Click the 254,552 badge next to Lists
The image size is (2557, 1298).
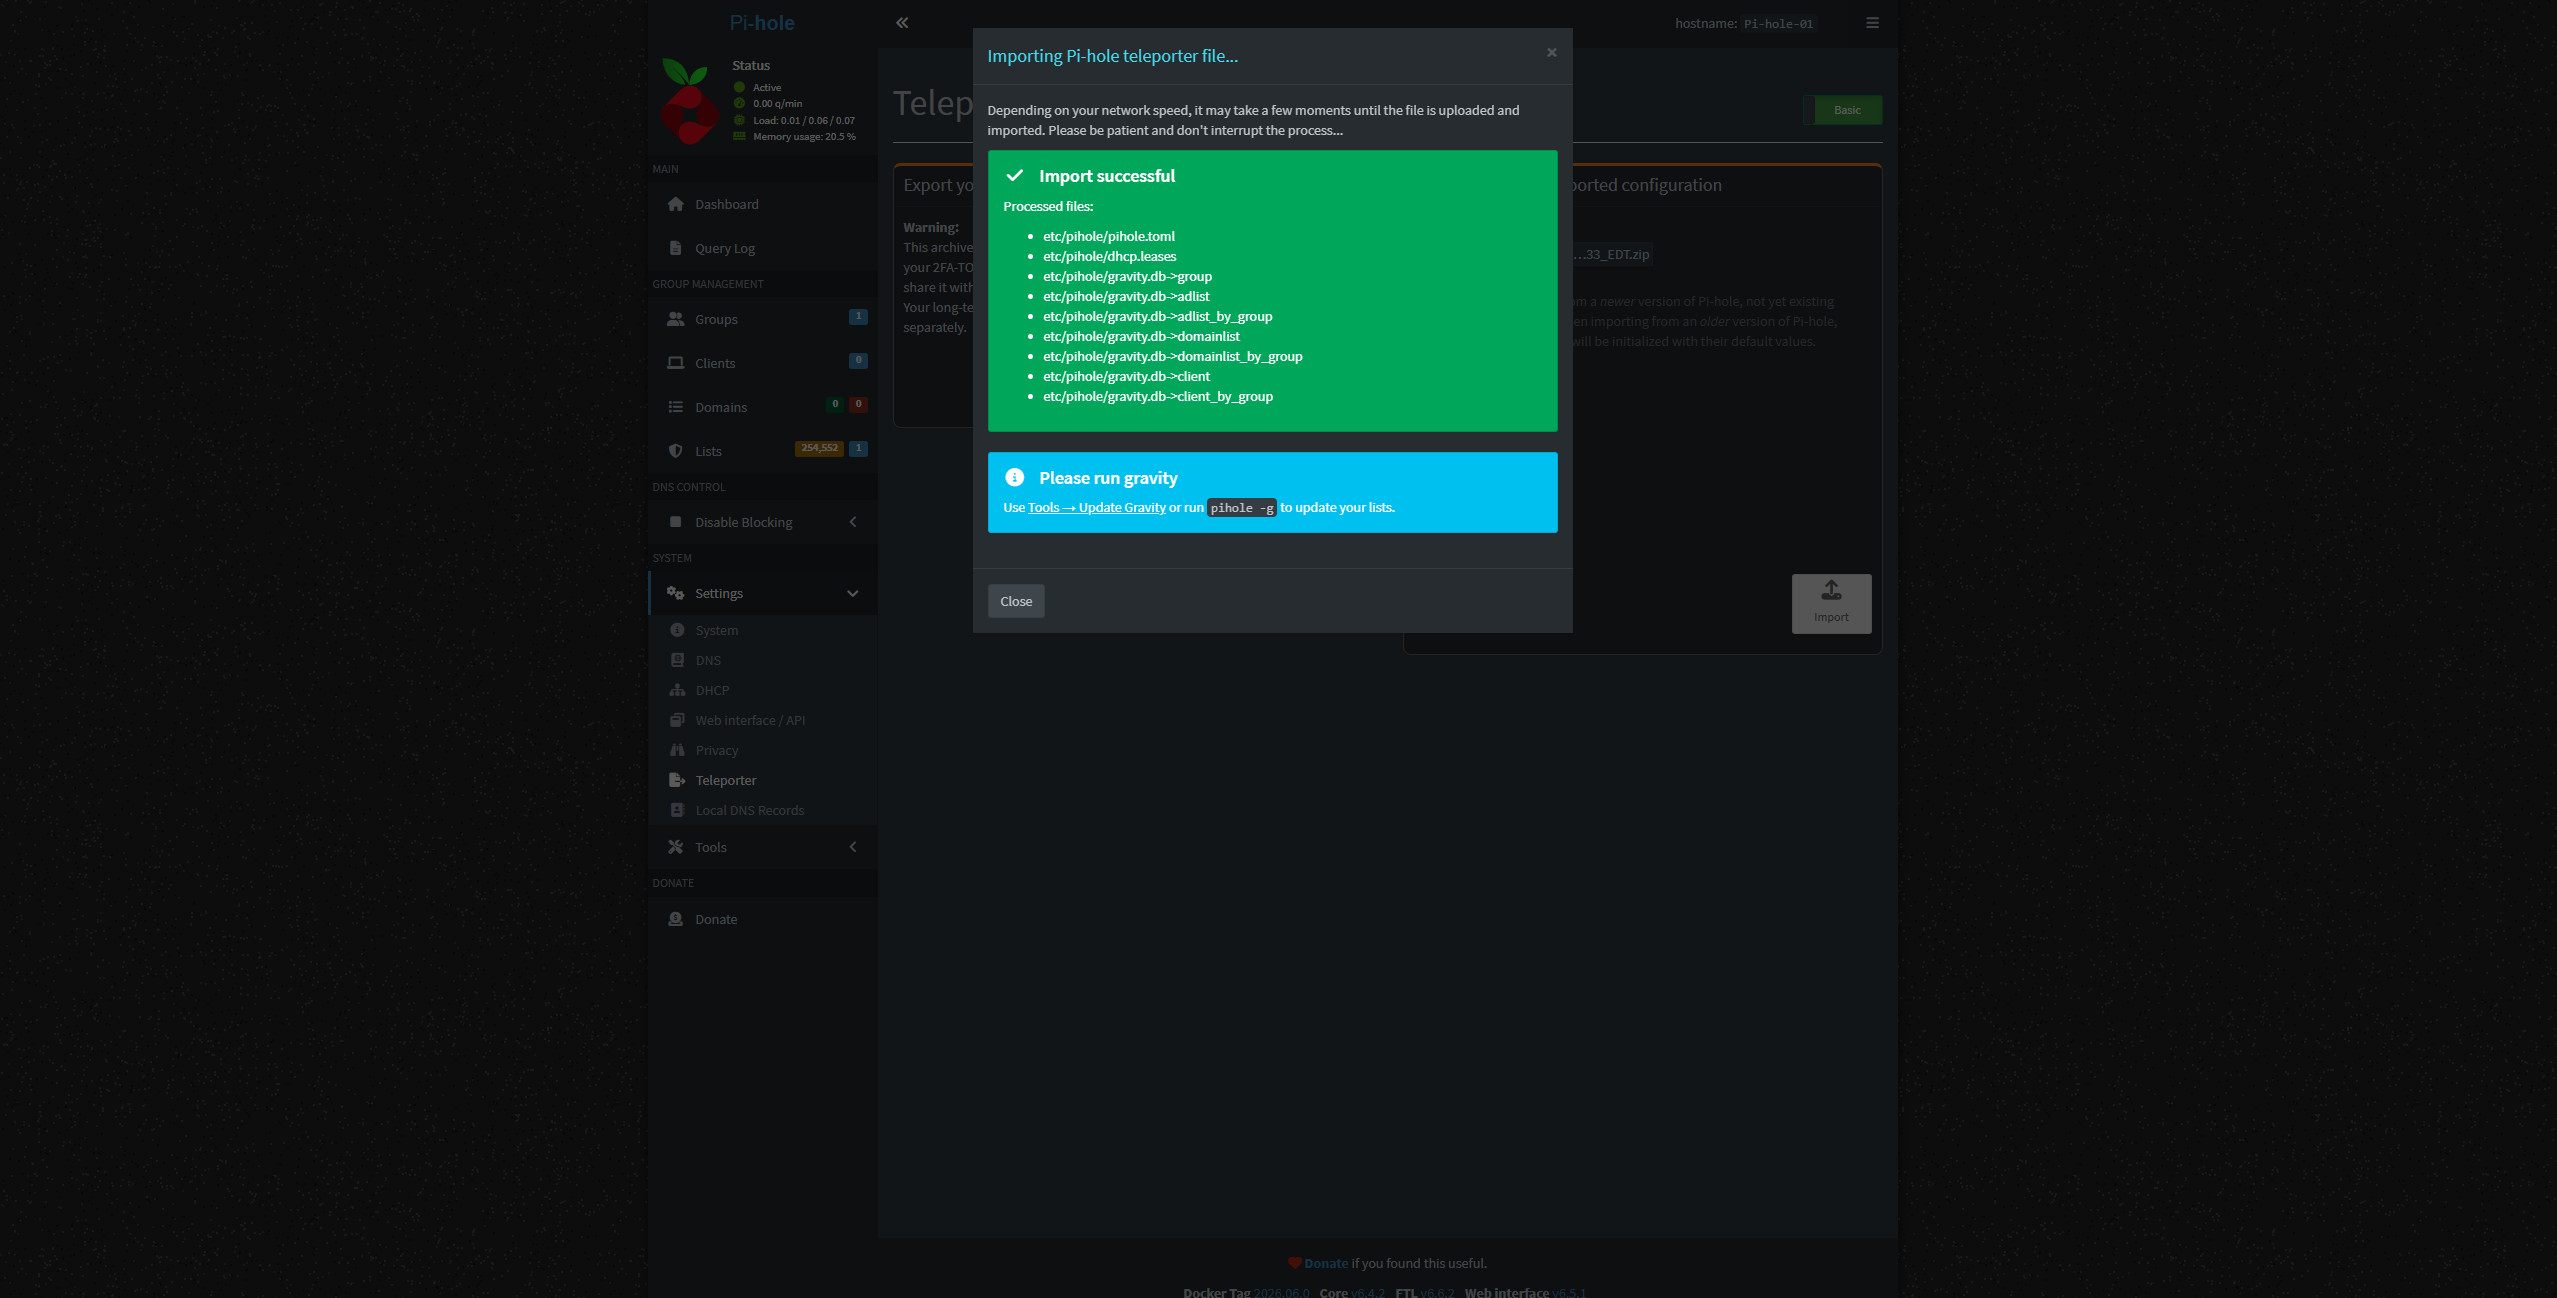pyautogui.click(x=819, y=448)
